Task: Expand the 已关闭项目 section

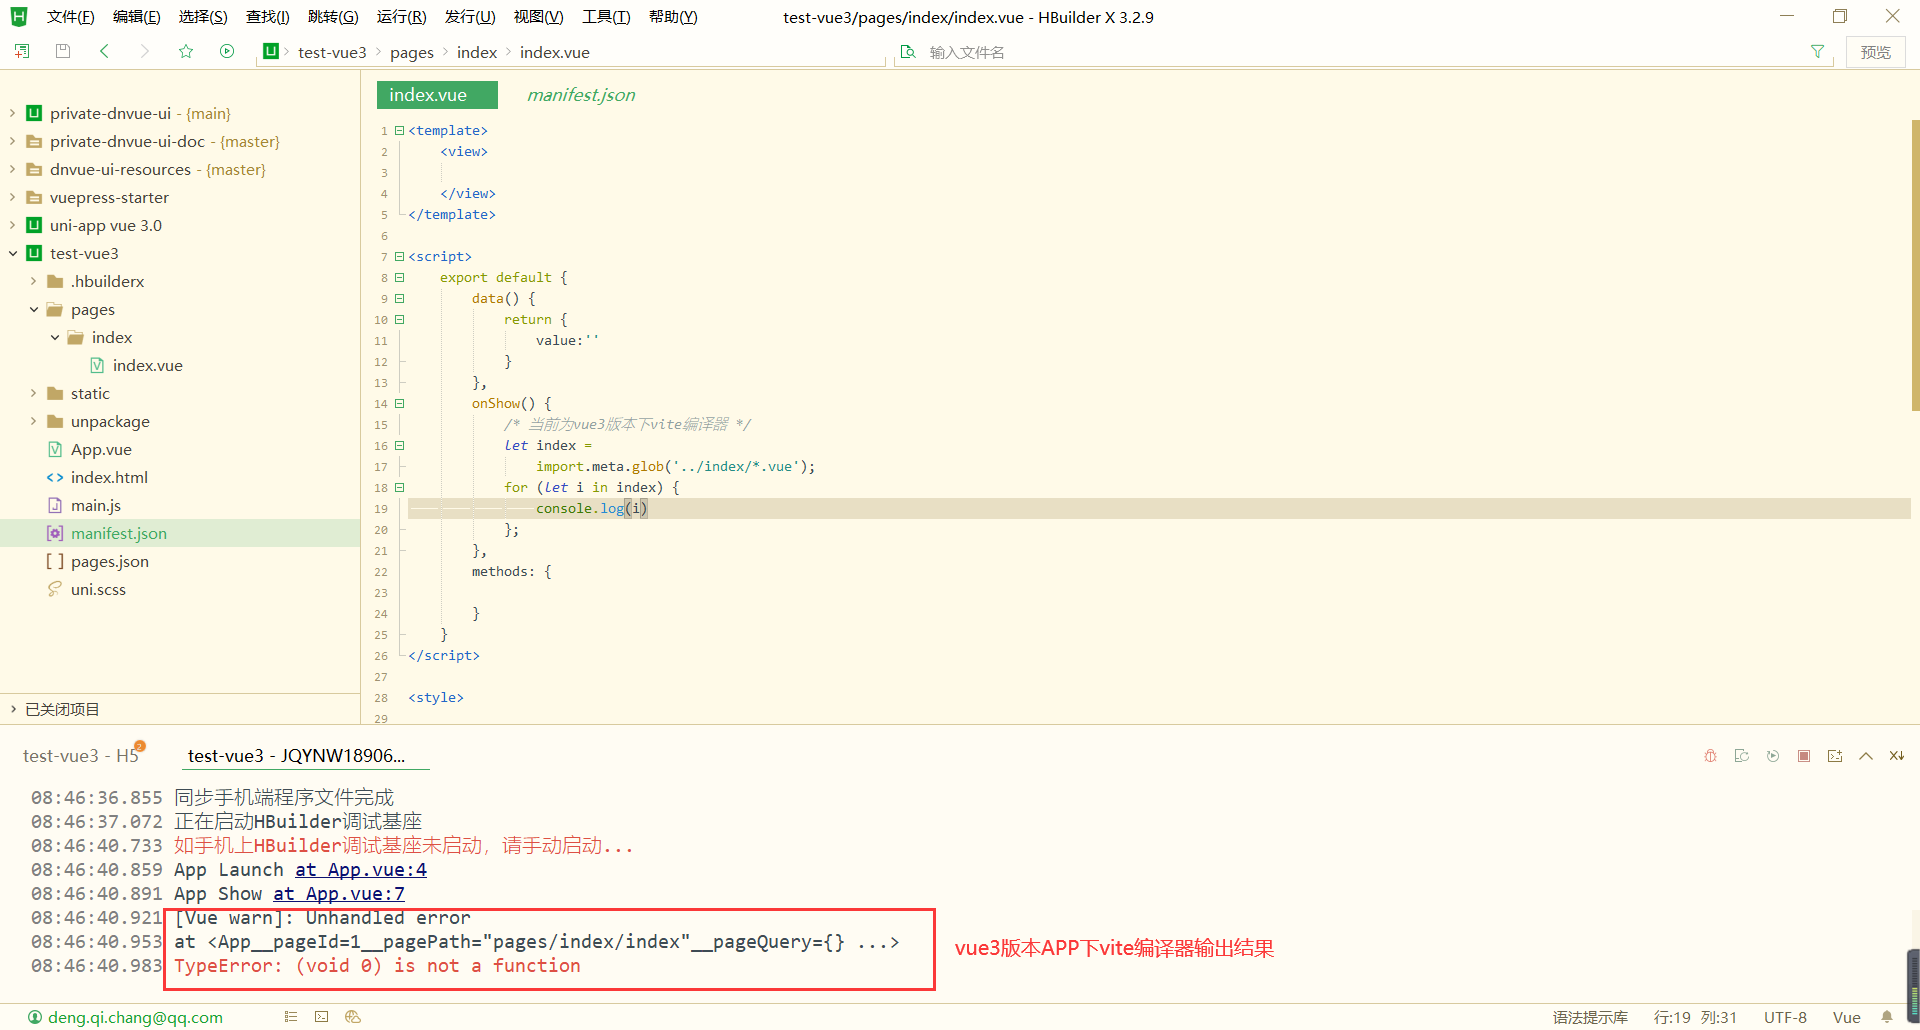Action: [x=13, y=709]
